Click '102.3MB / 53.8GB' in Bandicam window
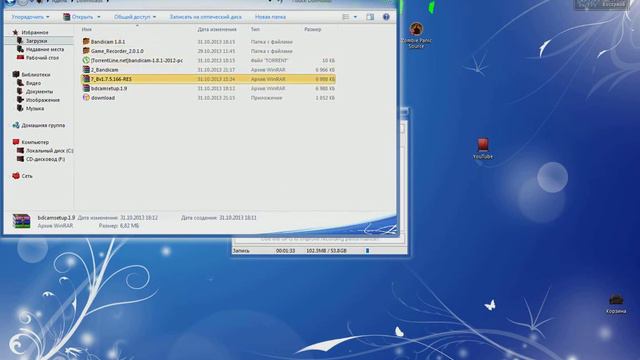 click(x=327, y=251)
